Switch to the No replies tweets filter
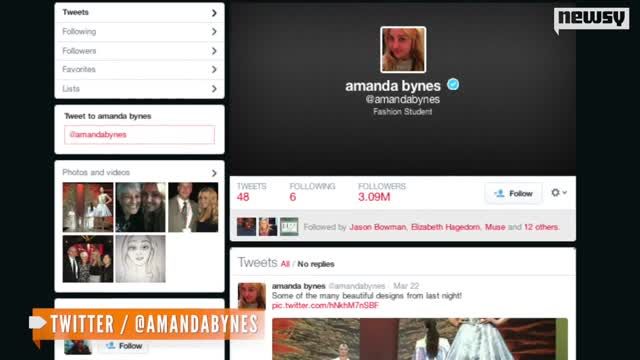The image size is (640, 360). pos(316,264)
